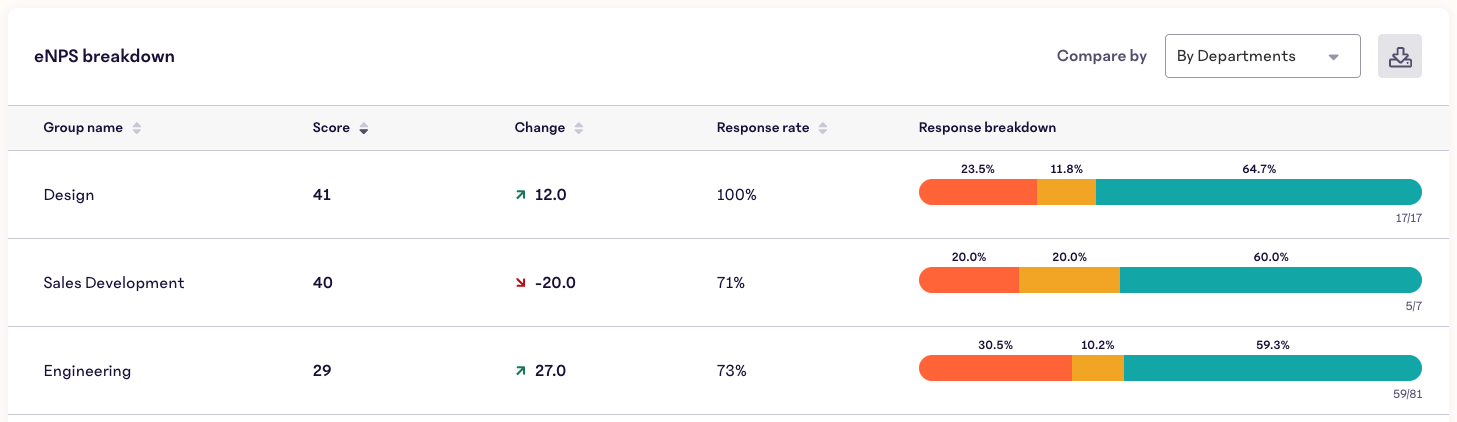Open the Engineering group name
This screenshot has width=1457, height=422.
coord(87,371)
